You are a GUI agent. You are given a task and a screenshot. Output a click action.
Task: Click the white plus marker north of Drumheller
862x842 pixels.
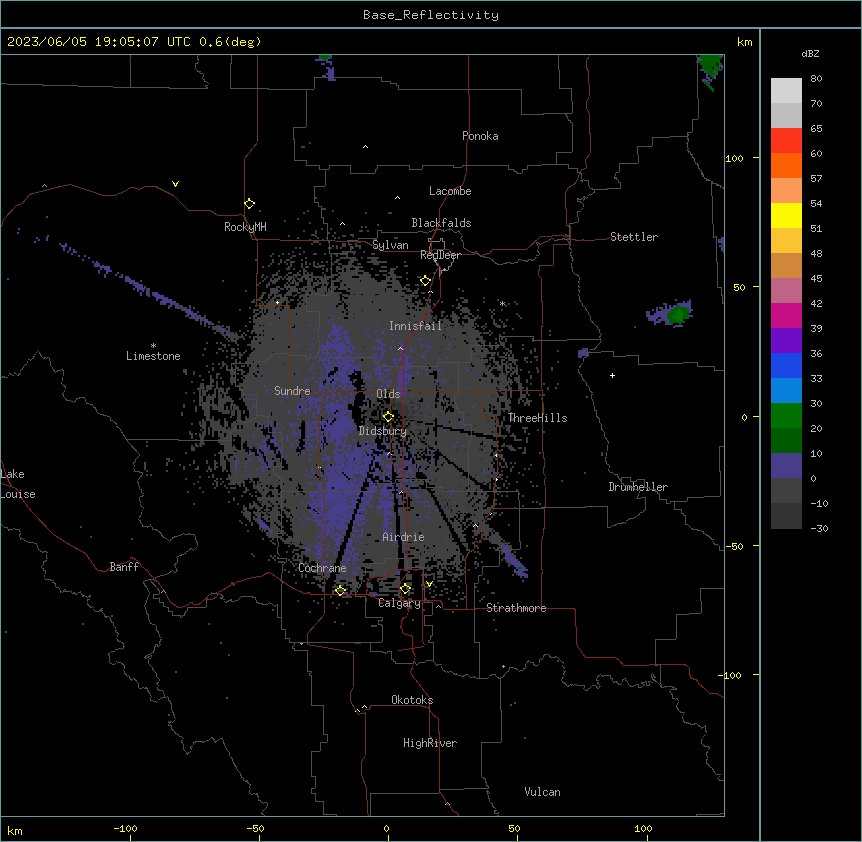[x=612, y=375]
